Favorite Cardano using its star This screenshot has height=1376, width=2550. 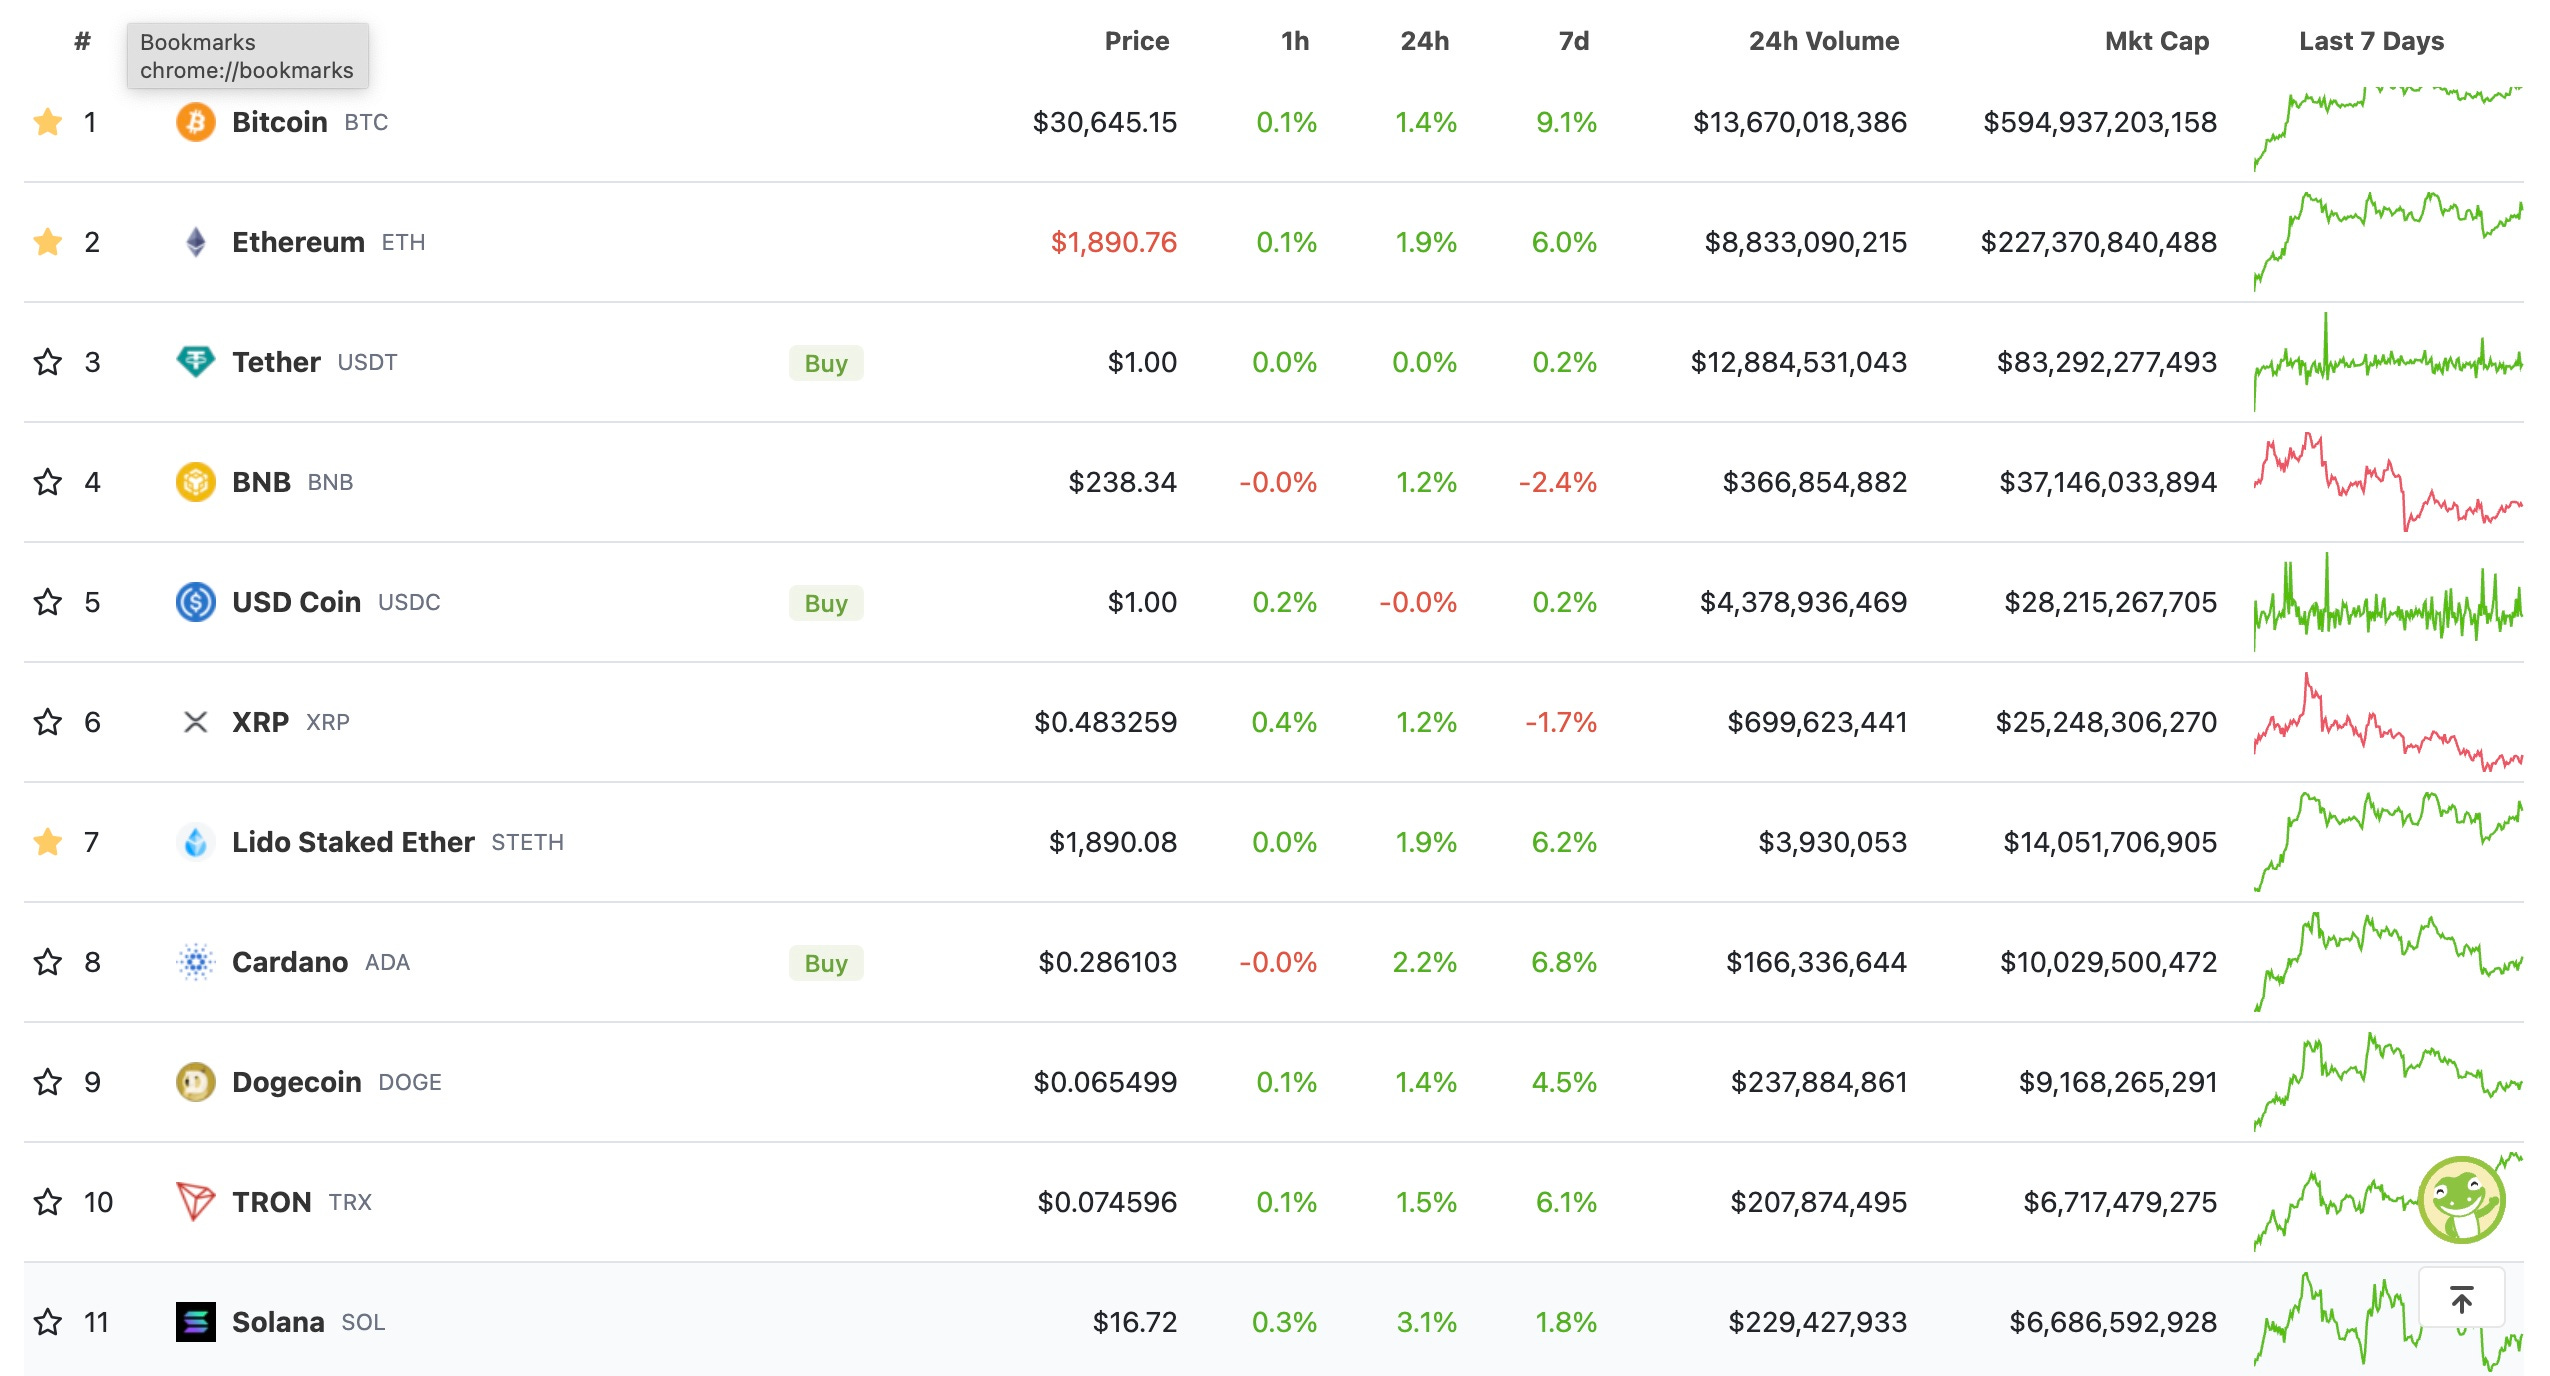[x=48, y=962]
